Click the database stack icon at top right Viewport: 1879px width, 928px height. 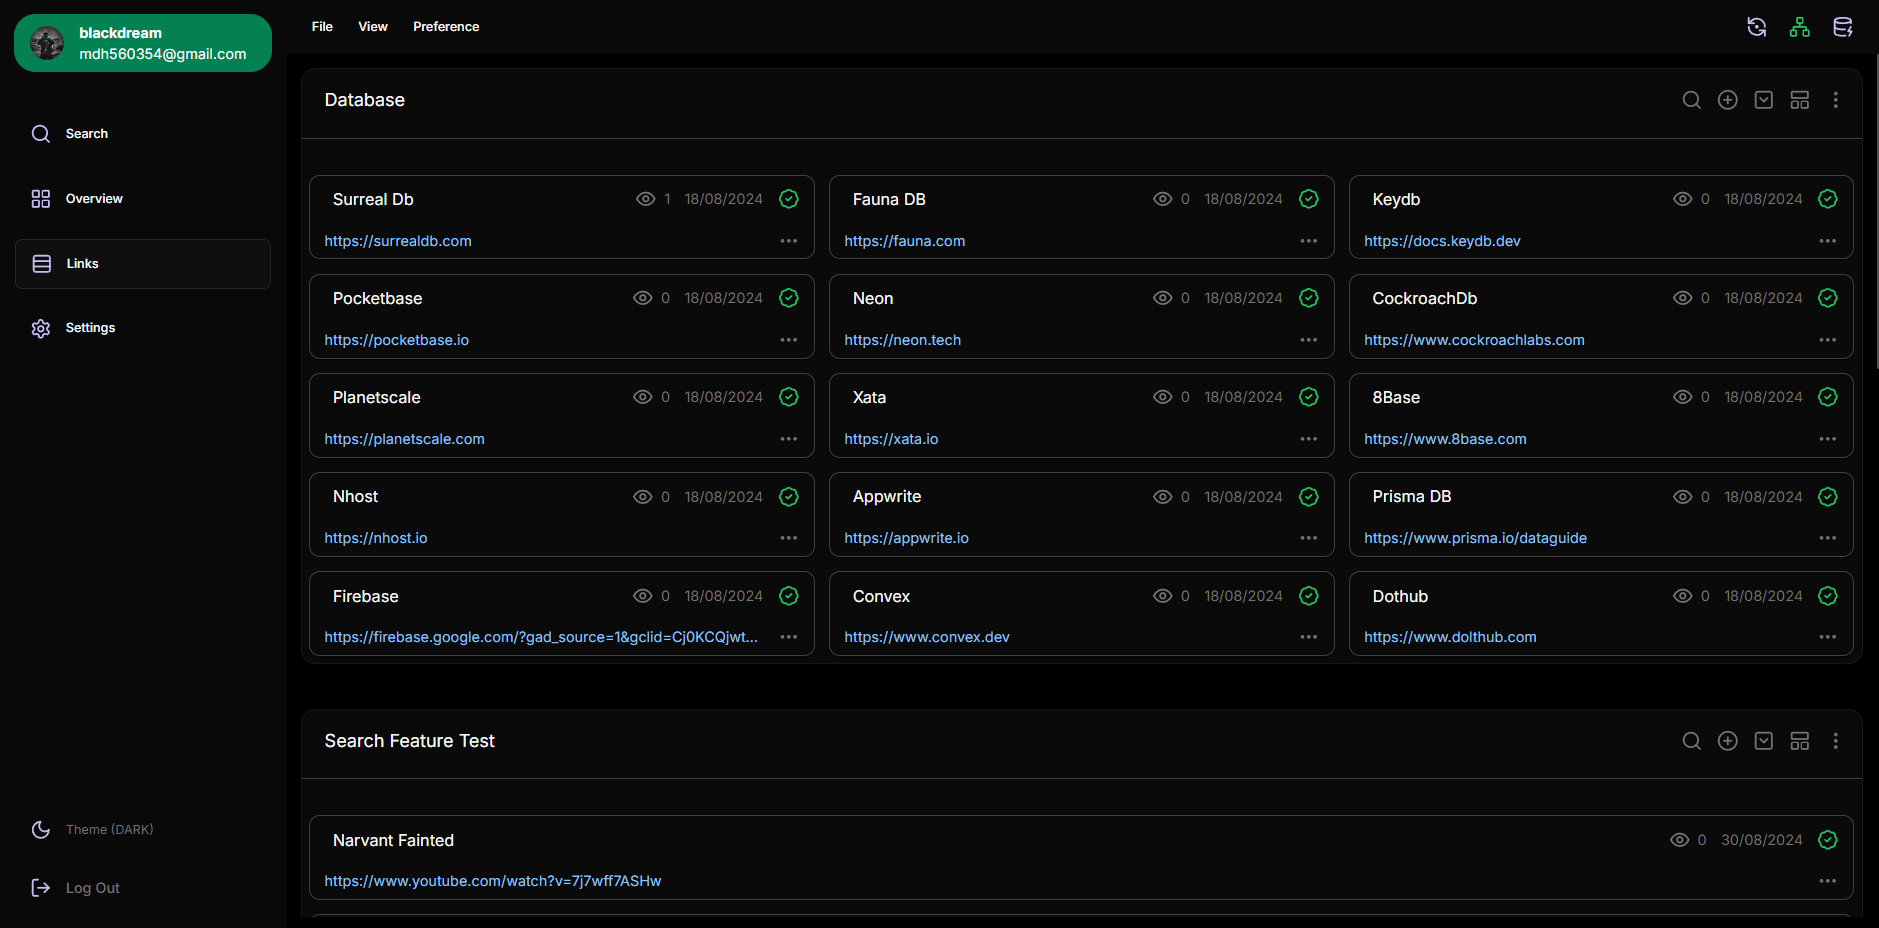(1843, 27)
